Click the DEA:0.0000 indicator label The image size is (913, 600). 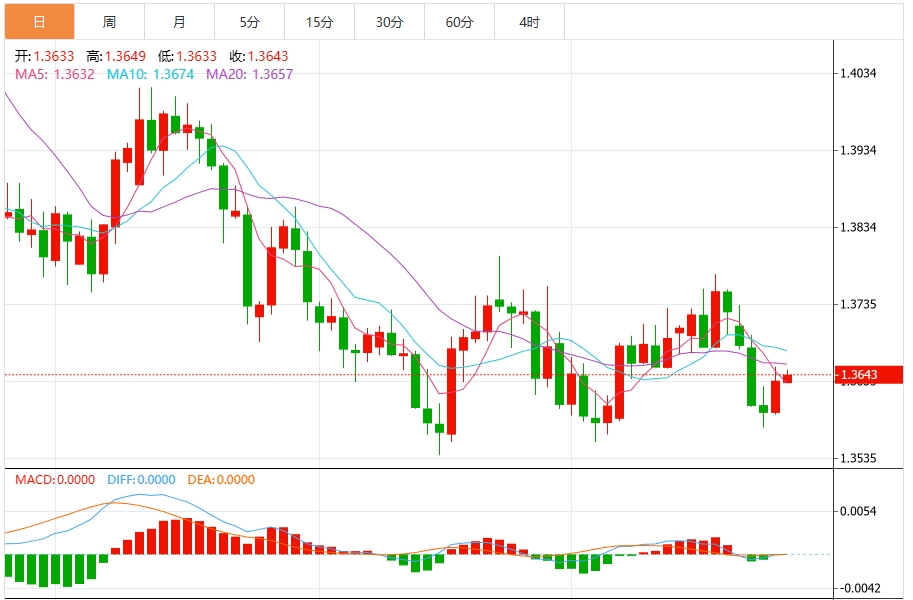coord(221,479)
